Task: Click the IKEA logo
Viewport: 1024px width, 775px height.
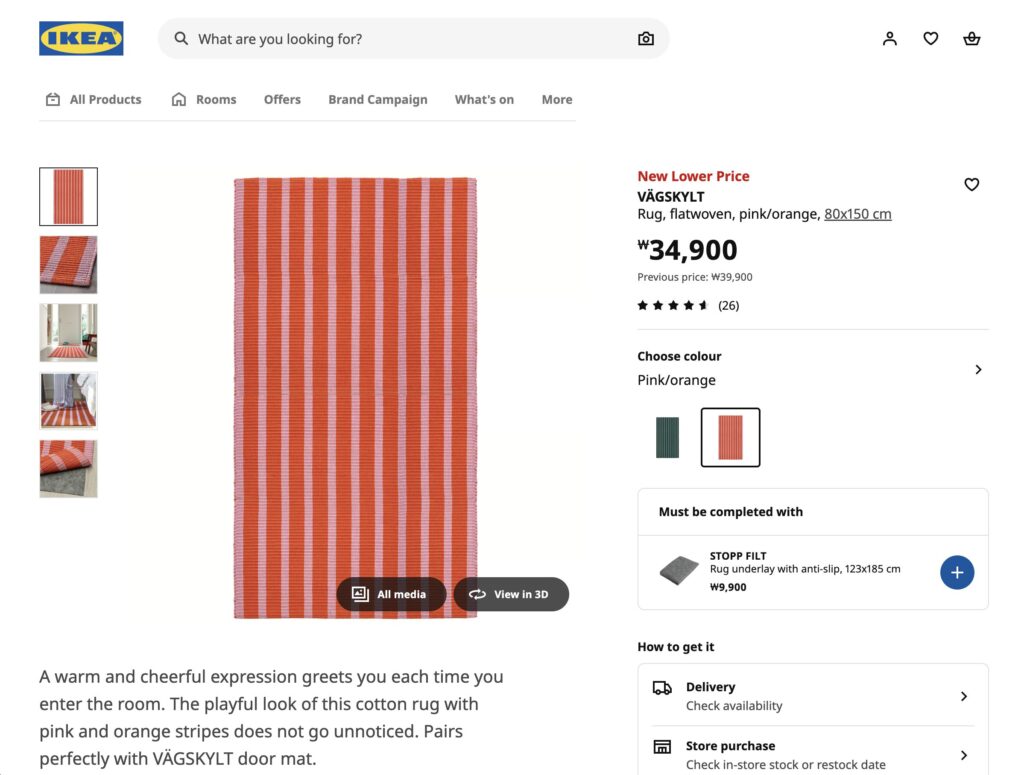Action: (x=81, y=39)
